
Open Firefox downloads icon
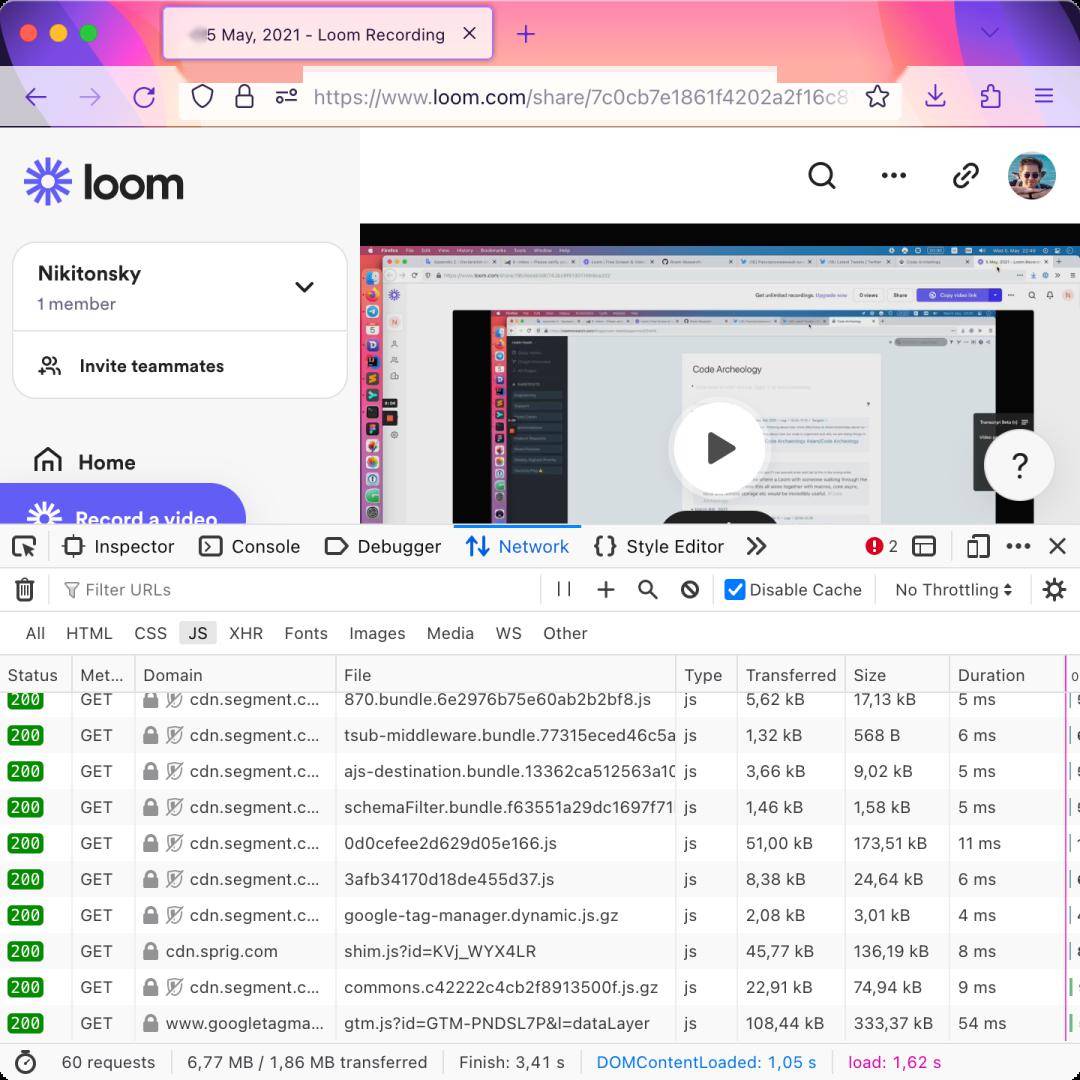(x=935, y=96)
